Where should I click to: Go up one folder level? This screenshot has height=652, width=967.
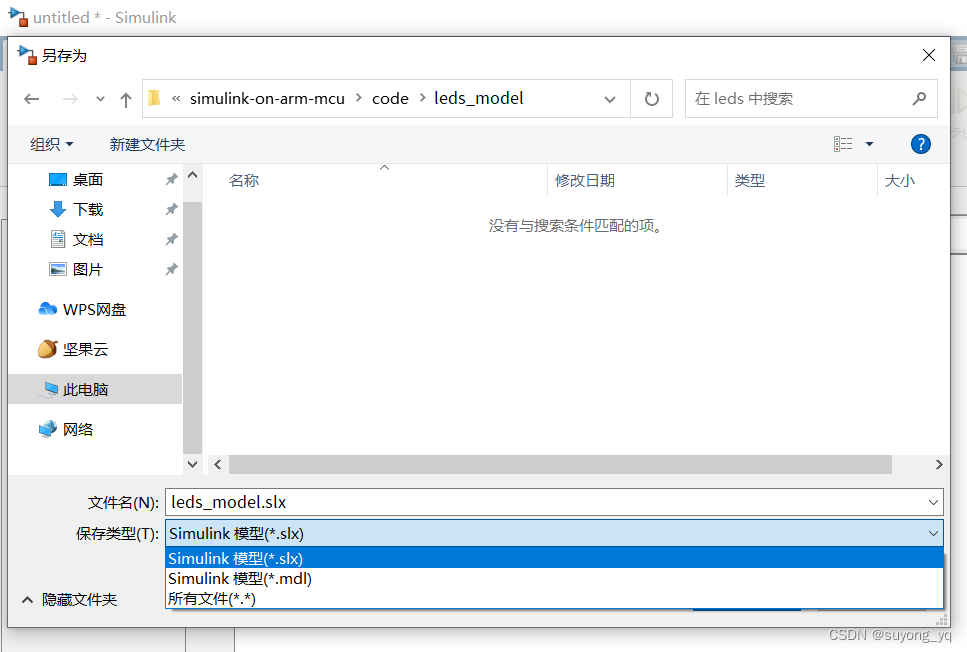point(126,99)
